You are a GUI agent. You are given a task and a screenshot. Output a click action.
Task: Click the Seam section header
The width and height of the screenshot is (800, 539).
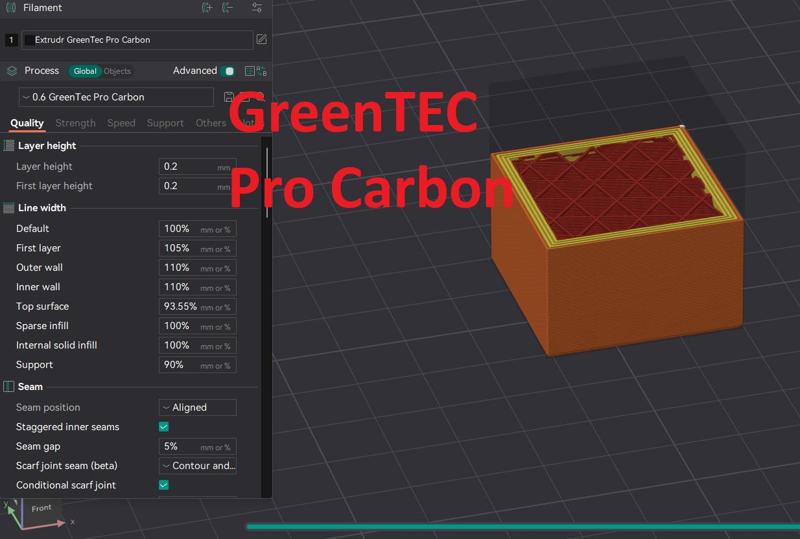tap(30, 386)
